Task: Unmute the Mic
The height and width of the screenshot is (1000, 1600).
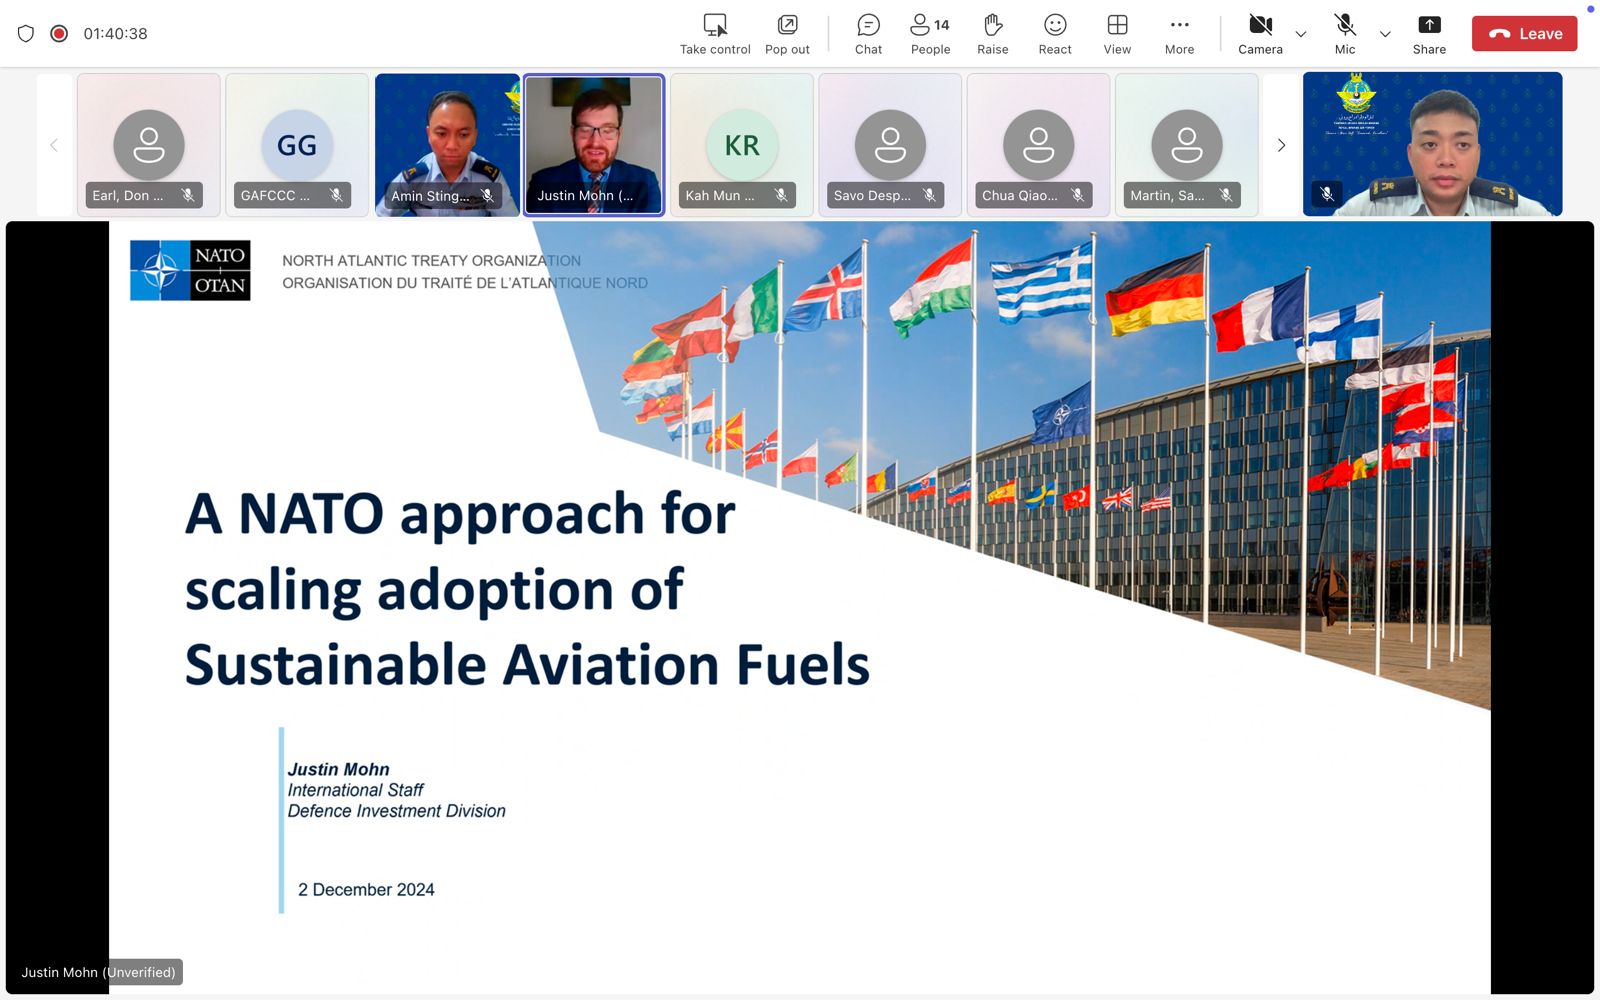Action: point(1345,34)
